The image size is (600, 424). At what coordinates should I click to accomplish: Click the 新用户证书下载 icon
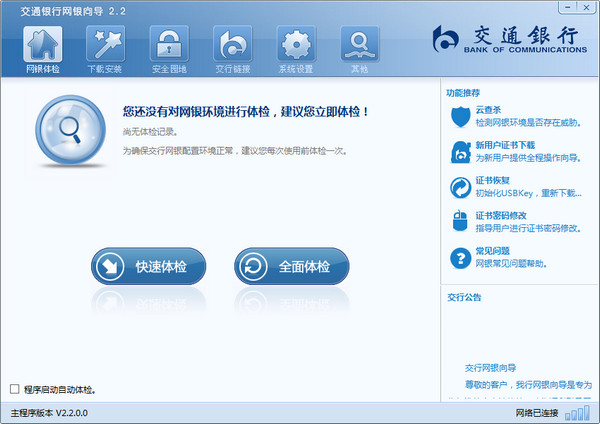coord(460,152)
